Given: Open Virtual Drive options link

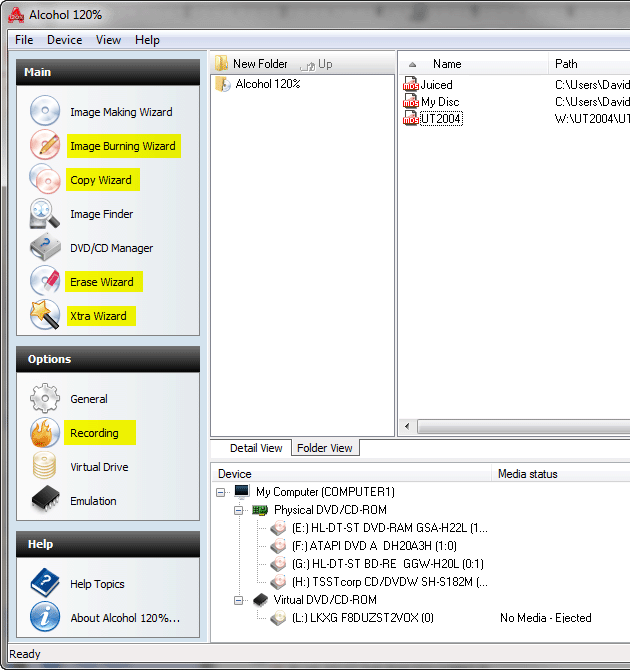Looking at the screenshot, I should [x=99, y=467].
